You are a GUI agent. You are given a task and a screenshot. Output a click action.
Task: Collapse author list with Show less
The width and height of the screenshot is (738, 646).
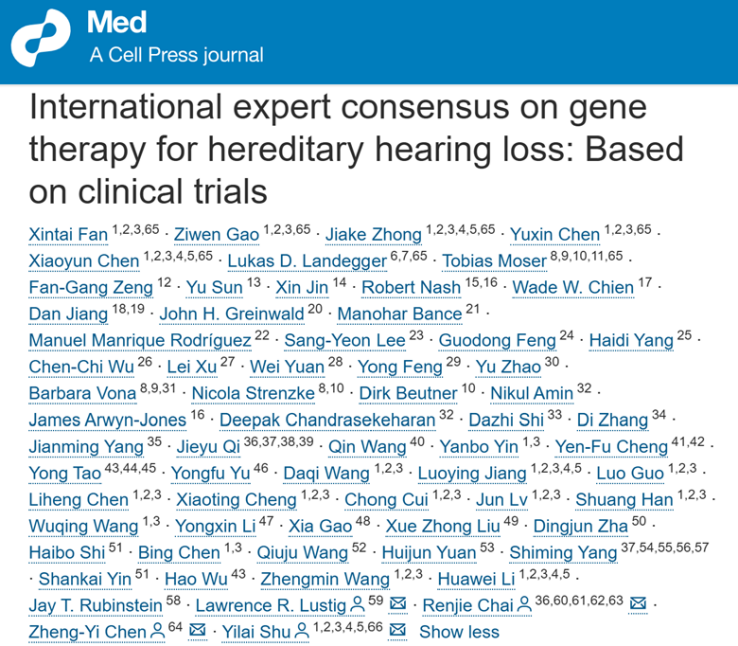458,631
